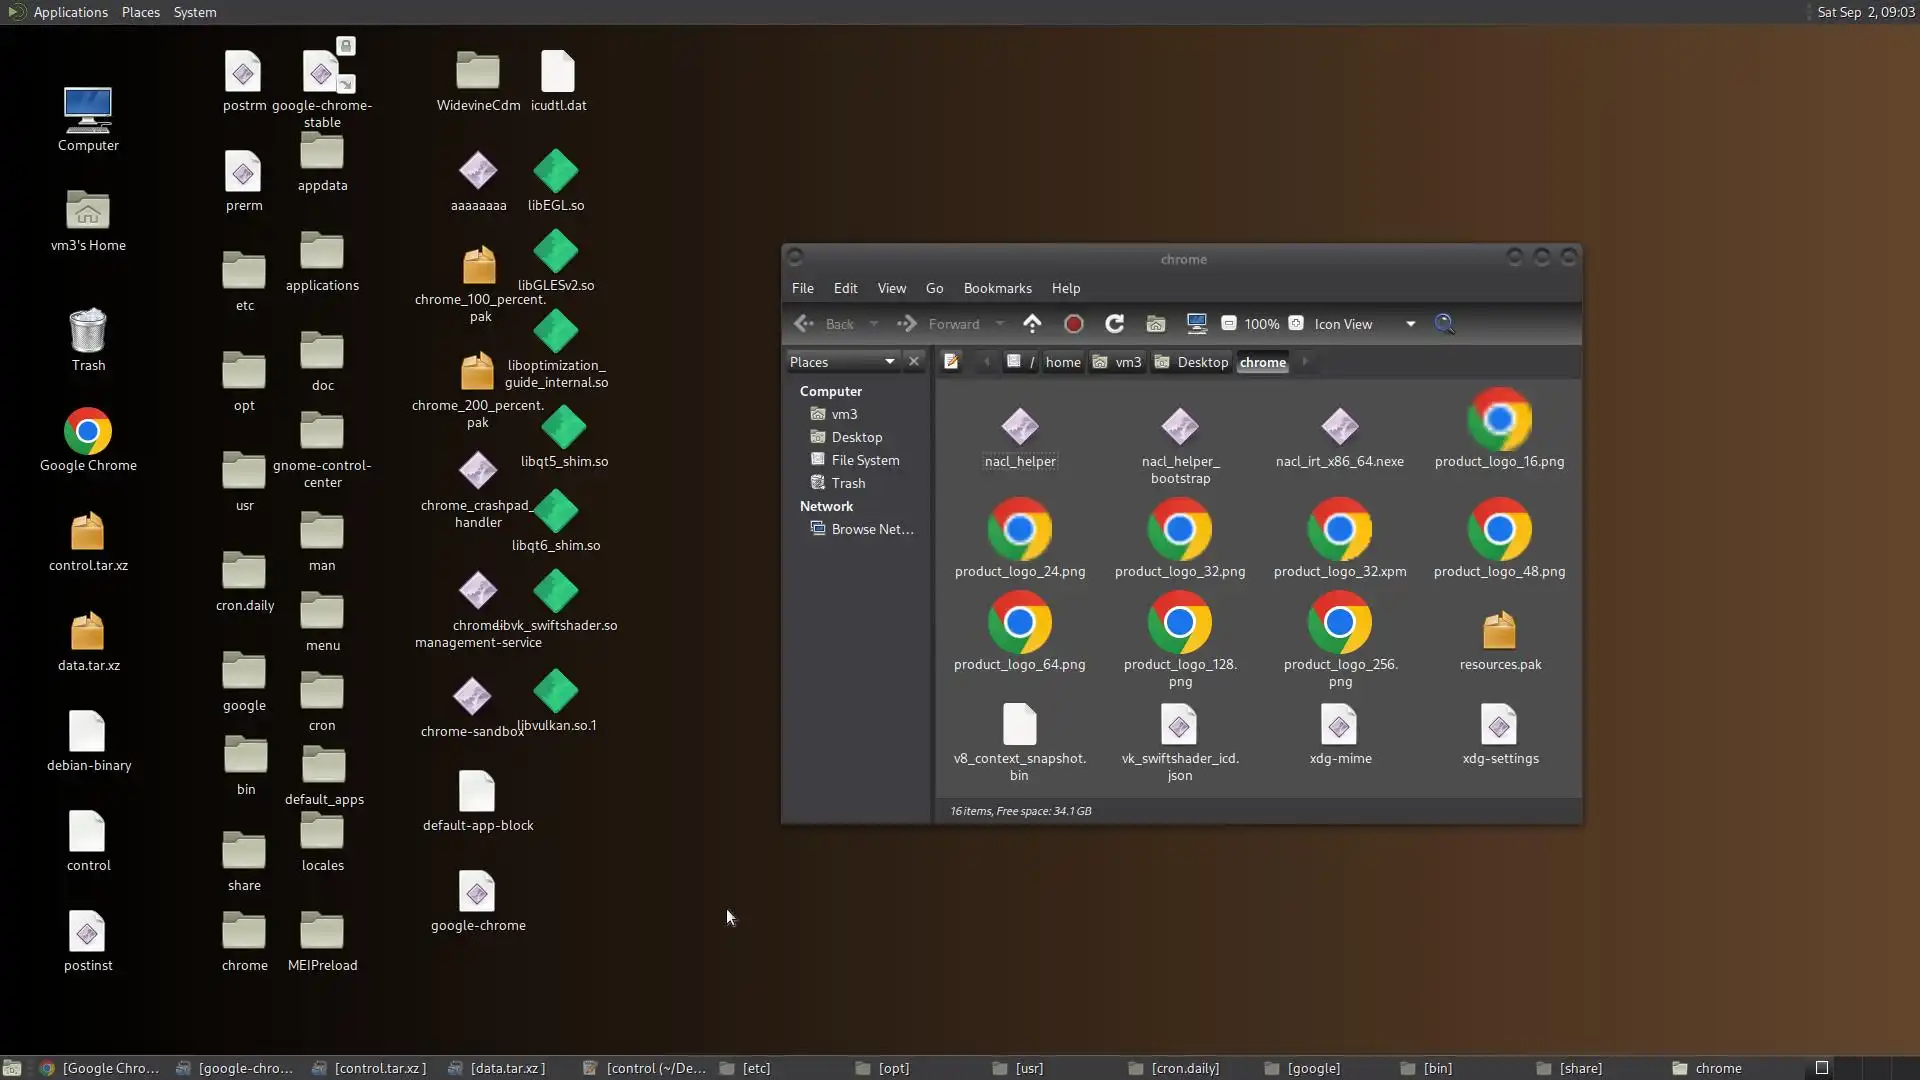
Task: Close the Places side pane
Action: [913, 362]
